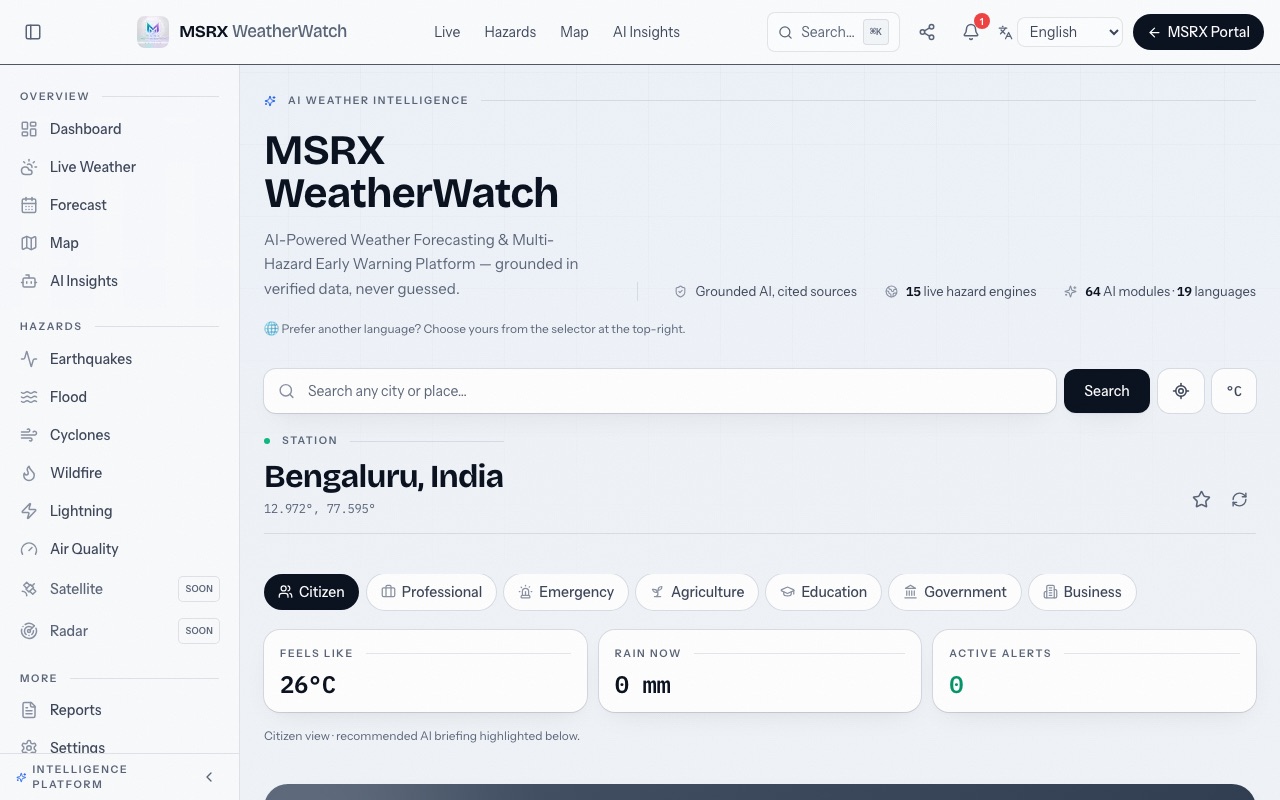
Task: Open the Map sidebar entry
Action: point(120,243)
